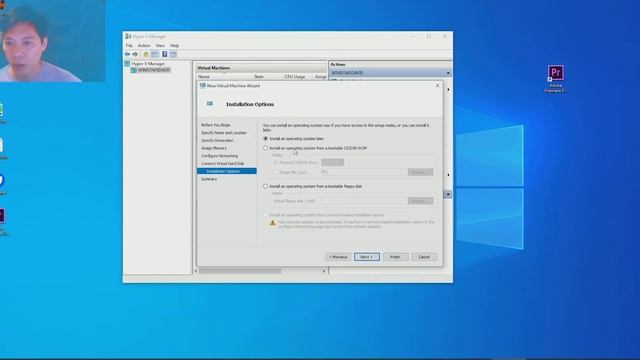Image resolution: width=640 pixels, height=360 pixels.
Task: Go to the Specify Name and Location step
Action: (224, 133)
